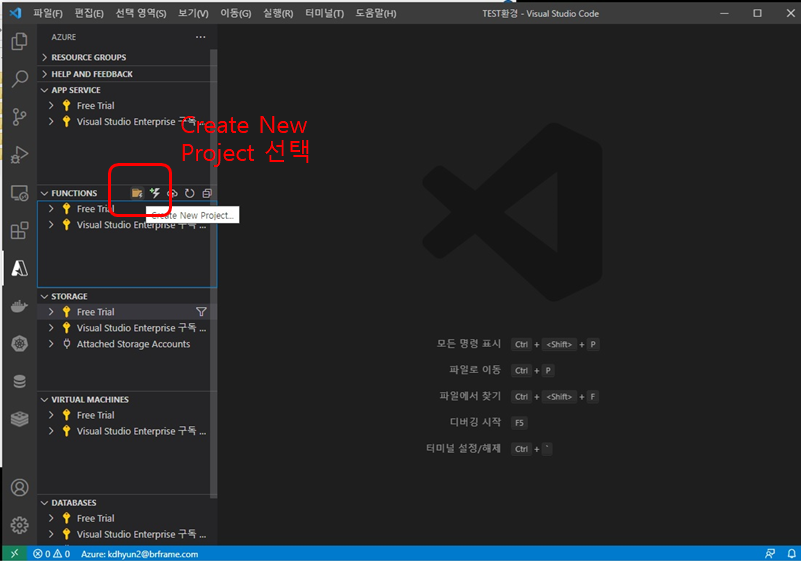Viewport: 801px width, 561px height.
Task: Open the stacked layers view in activity bar
Action: point(19,419)
